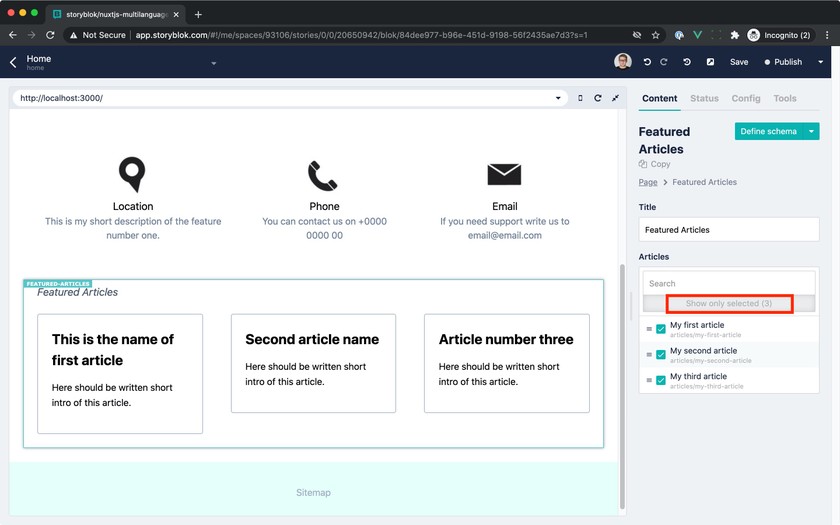This screenshot has width=840, height=525.
Task: Open the Publish options dropdown arrow
Action: (x=820, y=62)
